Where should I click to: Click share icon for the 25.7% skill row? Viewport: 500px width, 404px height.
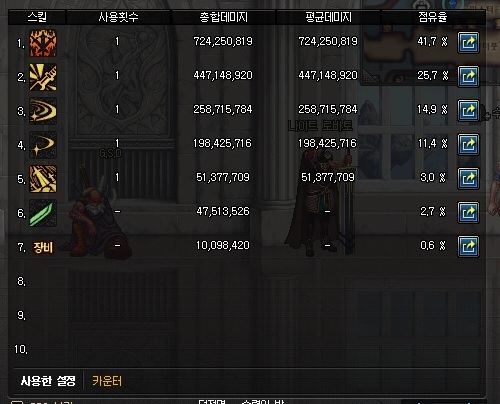coord(468,77)
